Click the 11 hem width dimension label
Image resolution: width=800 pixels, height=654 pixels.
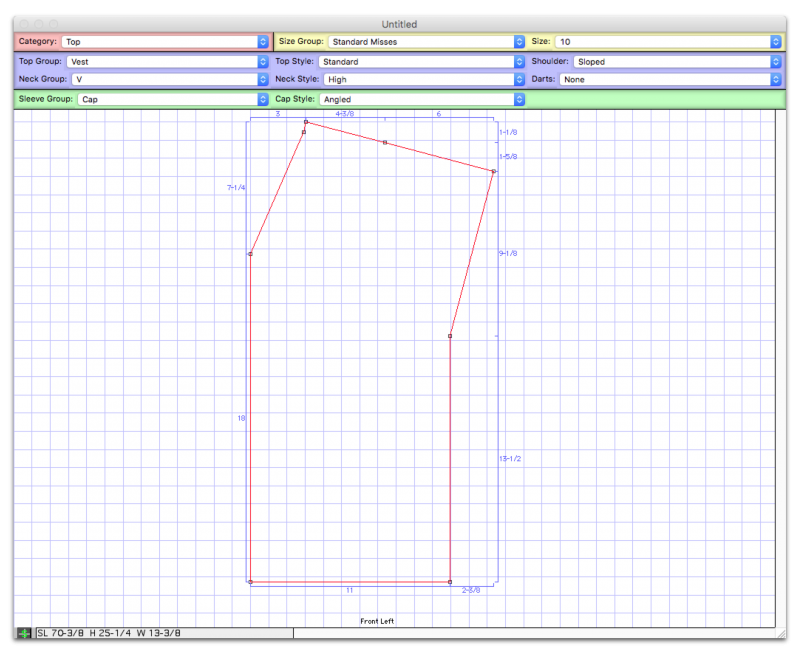tap(350, 591)
